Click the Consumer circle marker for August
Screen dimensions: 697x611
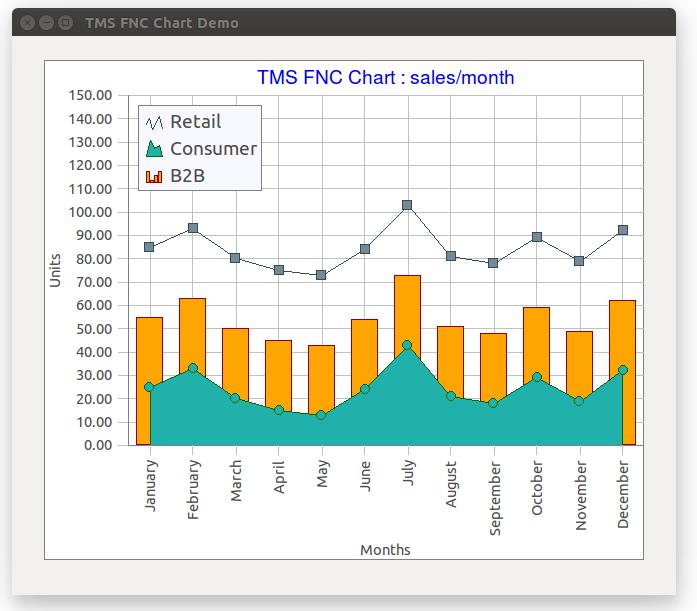point(451,396)
